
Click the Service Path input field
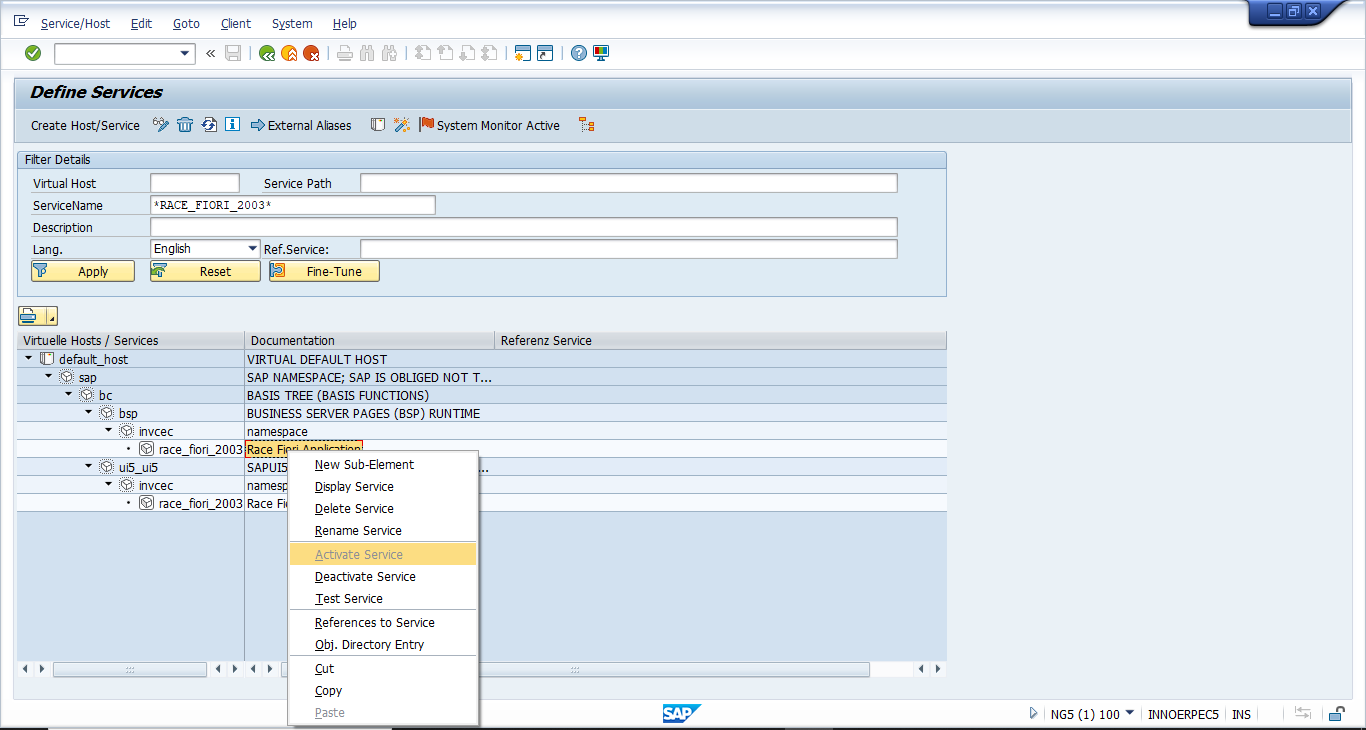click(x=629, y=183)
